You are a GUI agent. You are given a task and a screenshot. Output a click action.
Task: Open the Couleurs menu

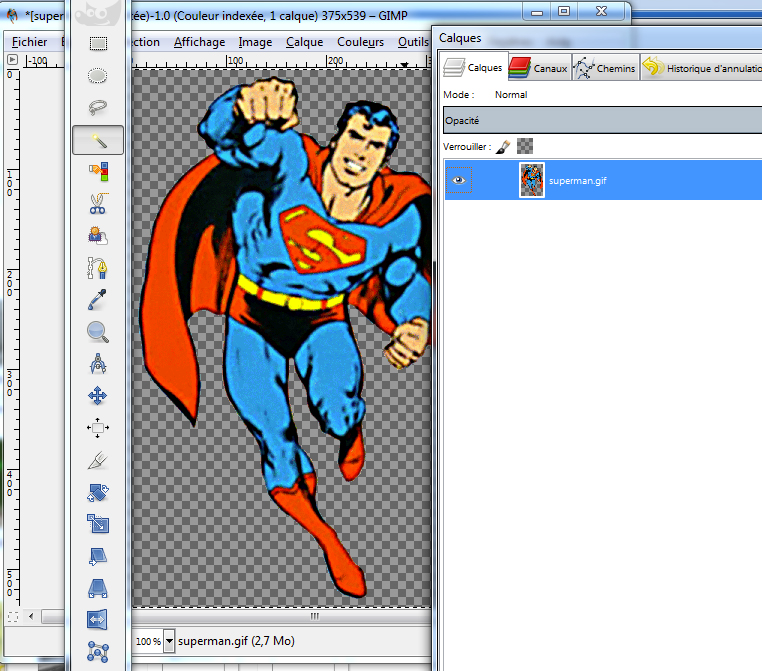(x=361, y=42)
